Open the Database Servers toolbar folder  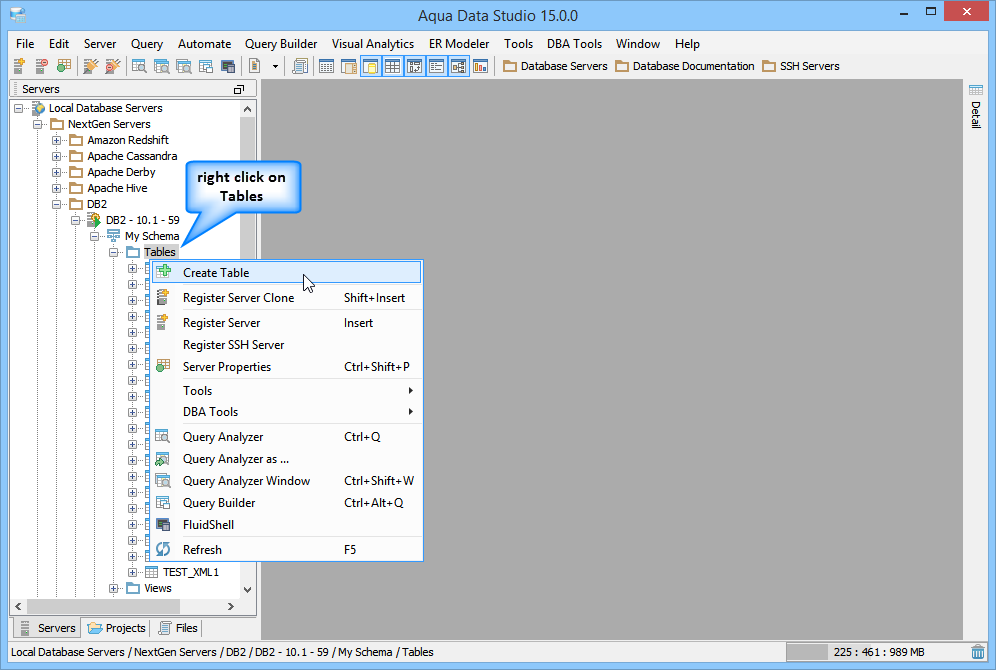click(x=555, y=66)
